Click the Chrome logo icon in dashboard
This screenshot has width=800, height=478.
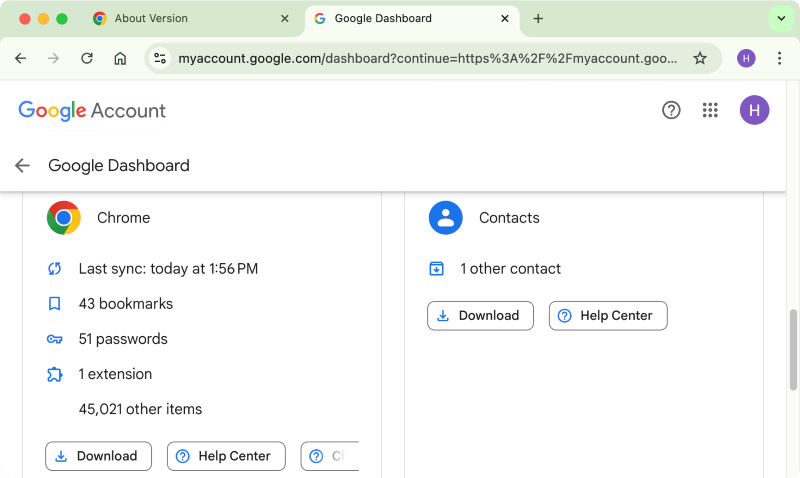pyautogui.click(x=64, y=218)
